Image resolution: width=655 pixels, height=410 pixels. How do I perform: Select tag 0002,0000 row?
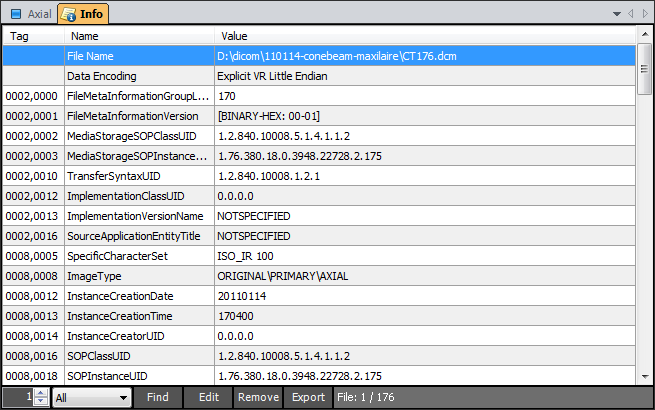[x=319, y=96]
